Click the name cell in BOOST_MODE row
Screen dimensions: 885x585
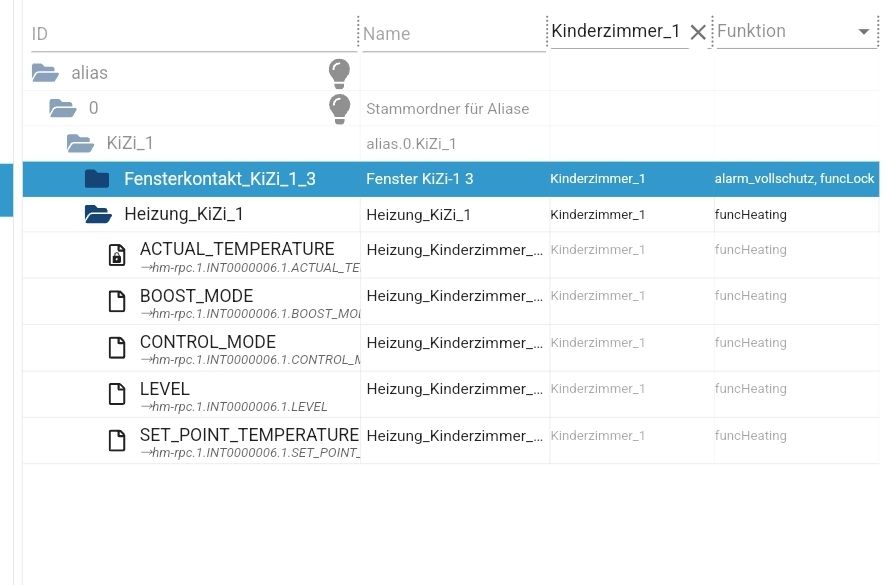[454, 296]
